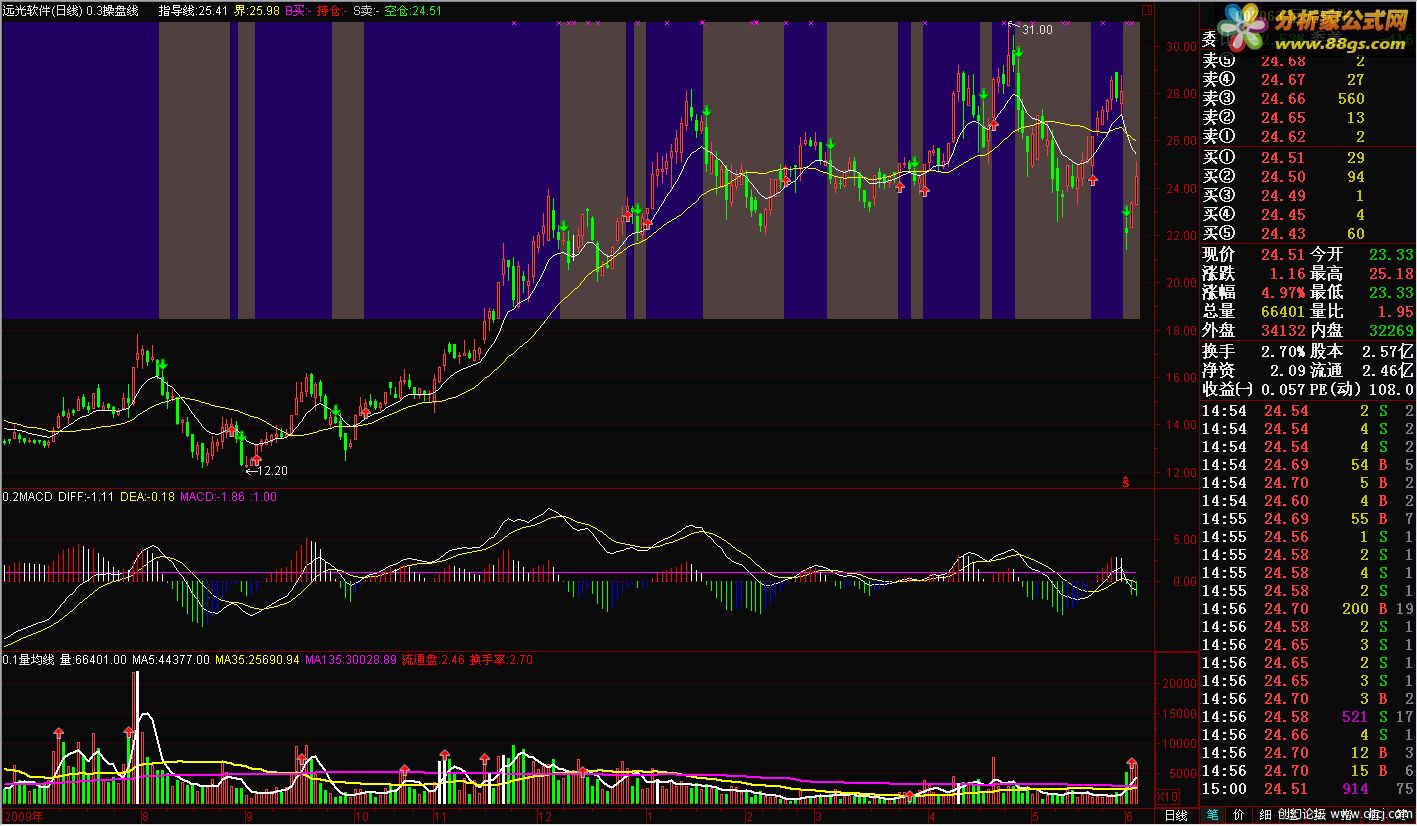Click the 界:25.98 readout
This screenshot has width=1417, height=826.
258,10
